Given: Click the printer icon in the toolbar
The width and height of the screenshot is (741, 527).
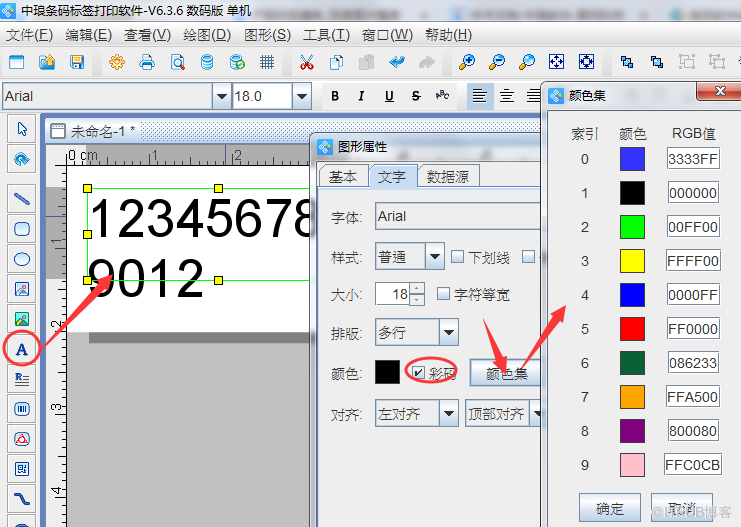Looking at the screenshot, I should [147, 62].
